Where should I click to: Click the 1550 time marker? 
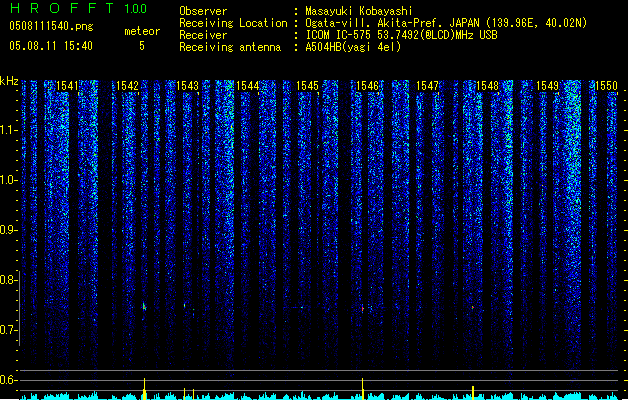[x=606, y=86]
